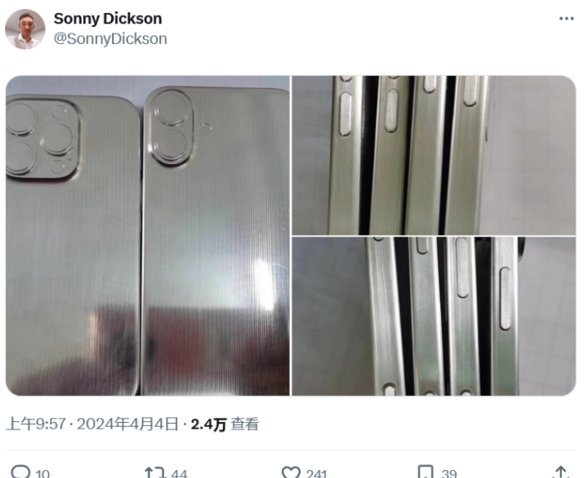Click the reply speech bubble icon

(x=20, y=472)
